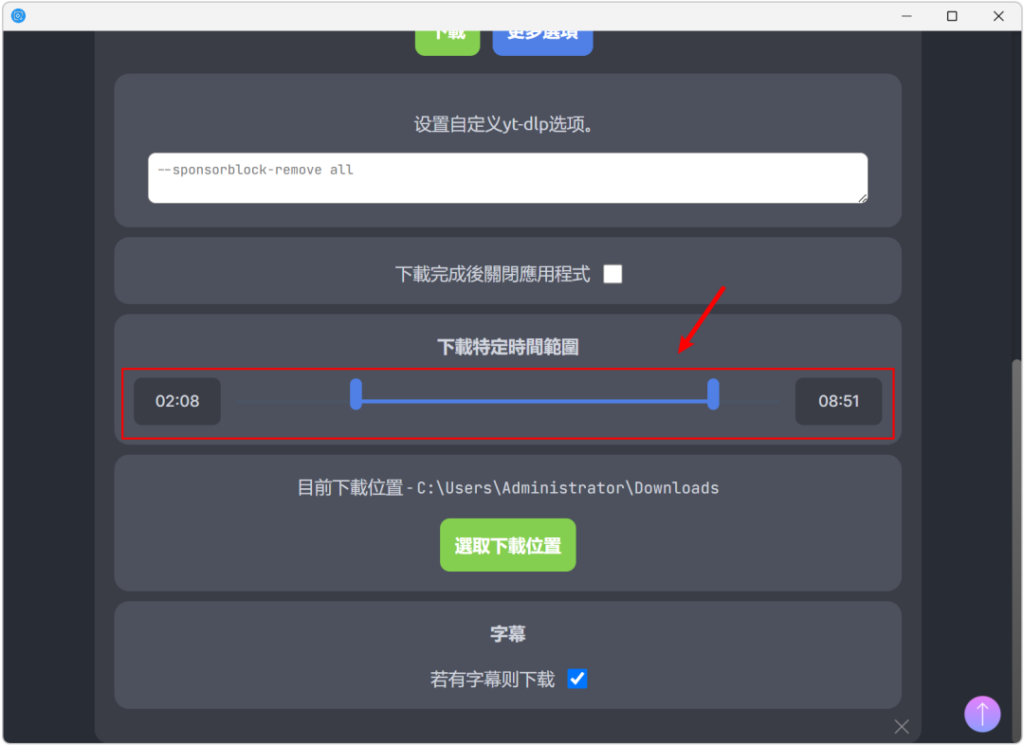Uncheck the 若有字幕则下载 checkbox

tap(577, 679)
